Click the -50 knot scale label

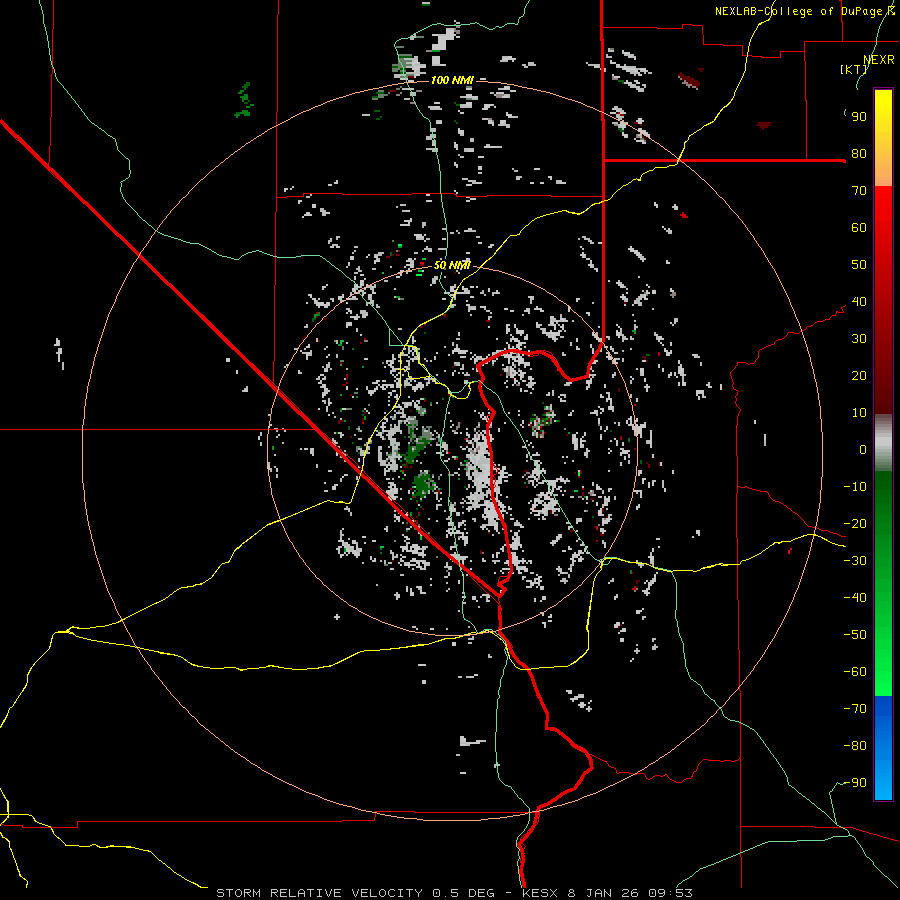click(x=855, y=635)
